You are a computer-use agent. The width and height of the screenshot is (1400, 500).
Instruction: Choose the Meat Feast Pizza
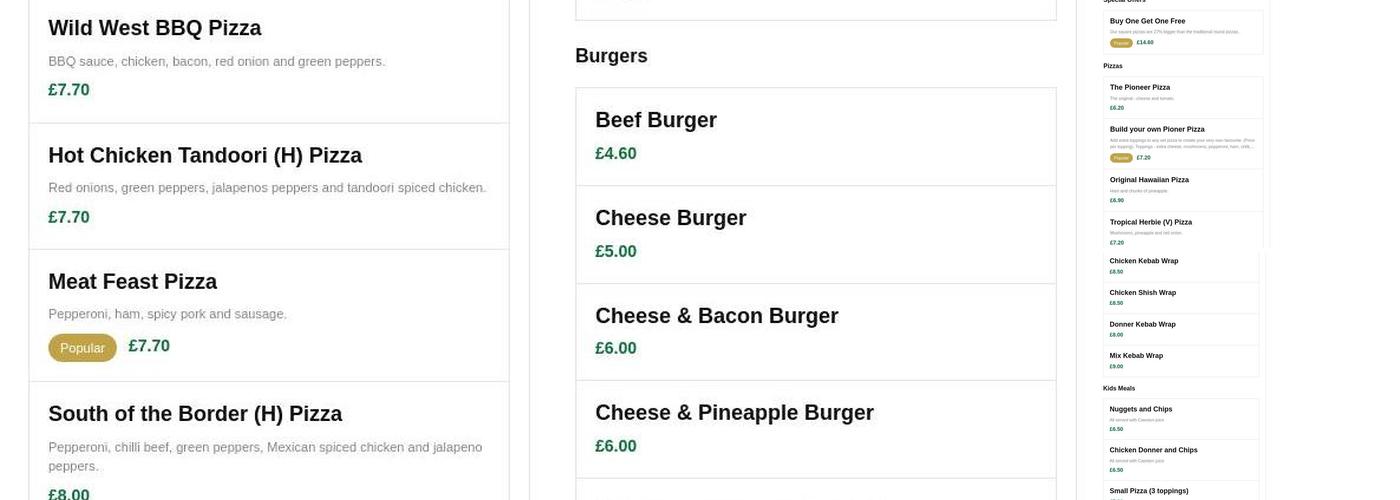click(132, 282)
